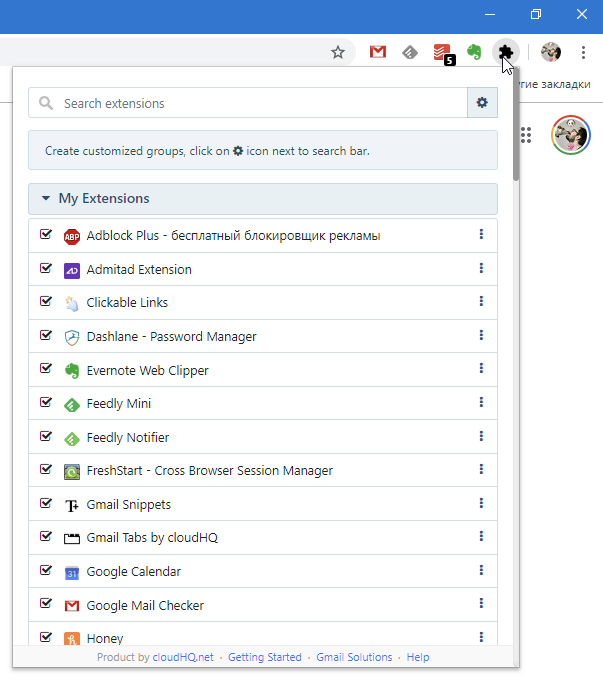Open options menu for Feedly Notifier
The width and height of the screenshot is (603, 684).
pyautogui.click(x=481, y=436)
